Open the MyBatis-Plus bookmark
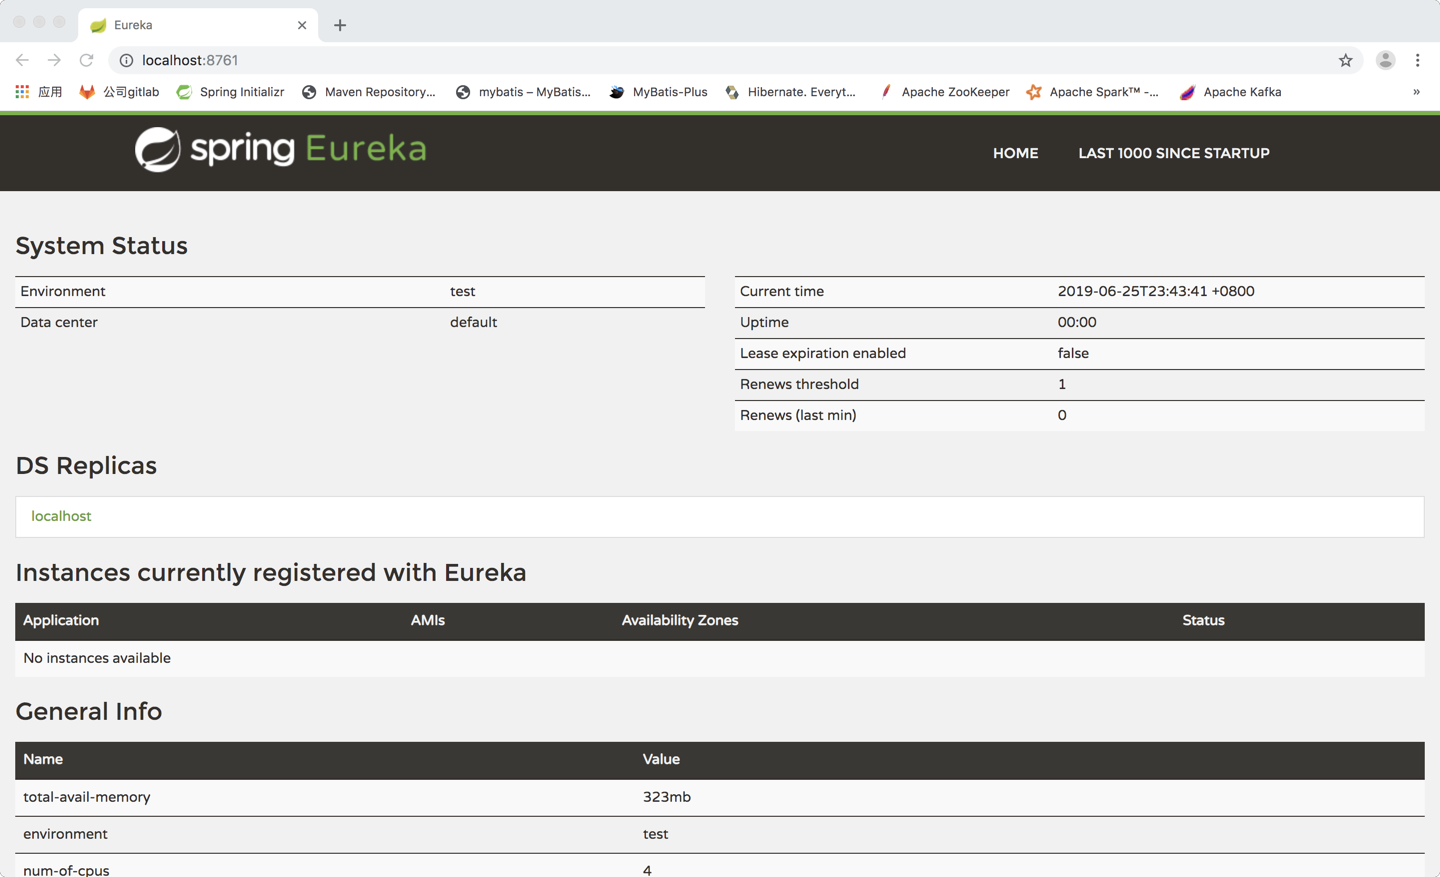1440x877 pixels. (658, 92)
